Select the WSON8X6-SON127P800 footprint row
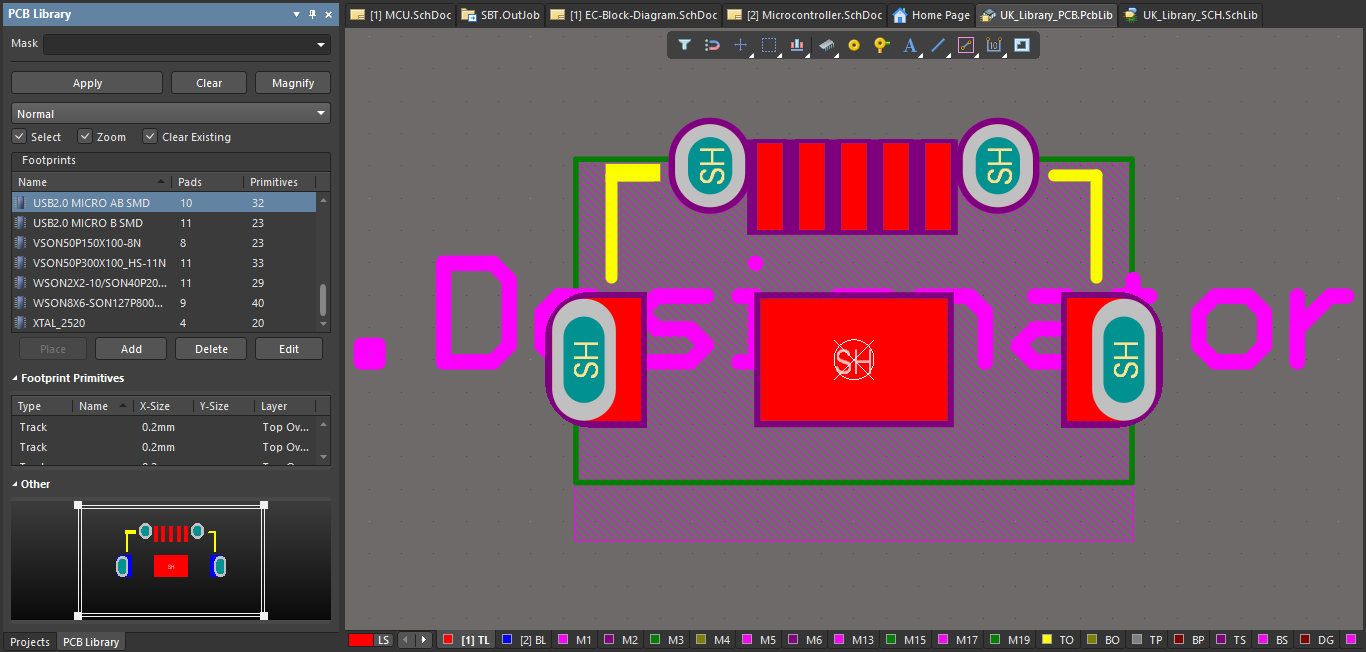 point(165,302)
